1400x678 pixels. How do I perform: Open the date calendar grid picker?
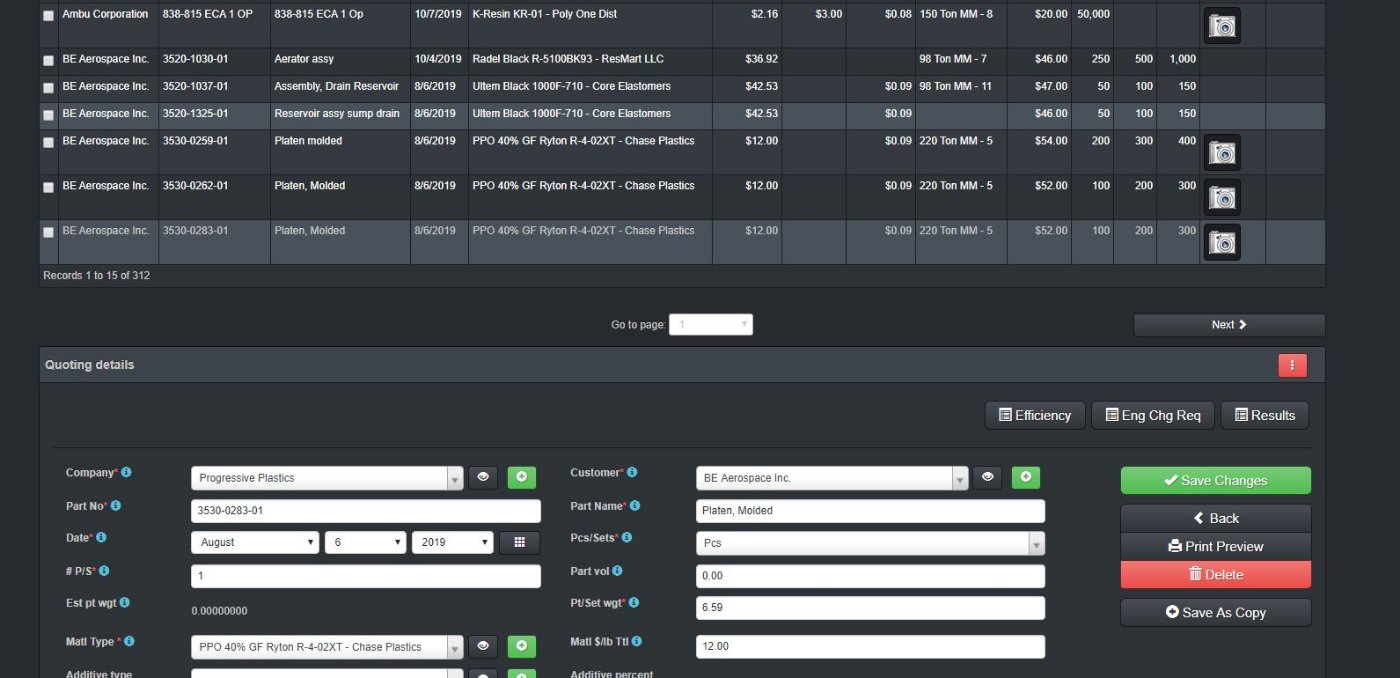click(x=520, y=542)
